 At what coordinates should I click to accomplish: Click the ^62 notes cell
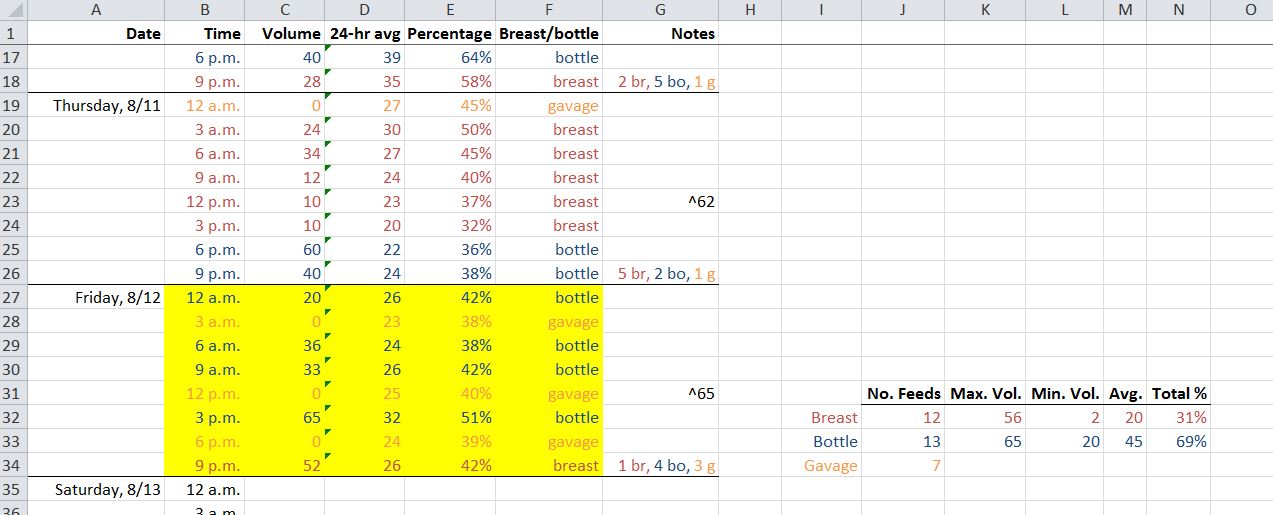[660, 202]
